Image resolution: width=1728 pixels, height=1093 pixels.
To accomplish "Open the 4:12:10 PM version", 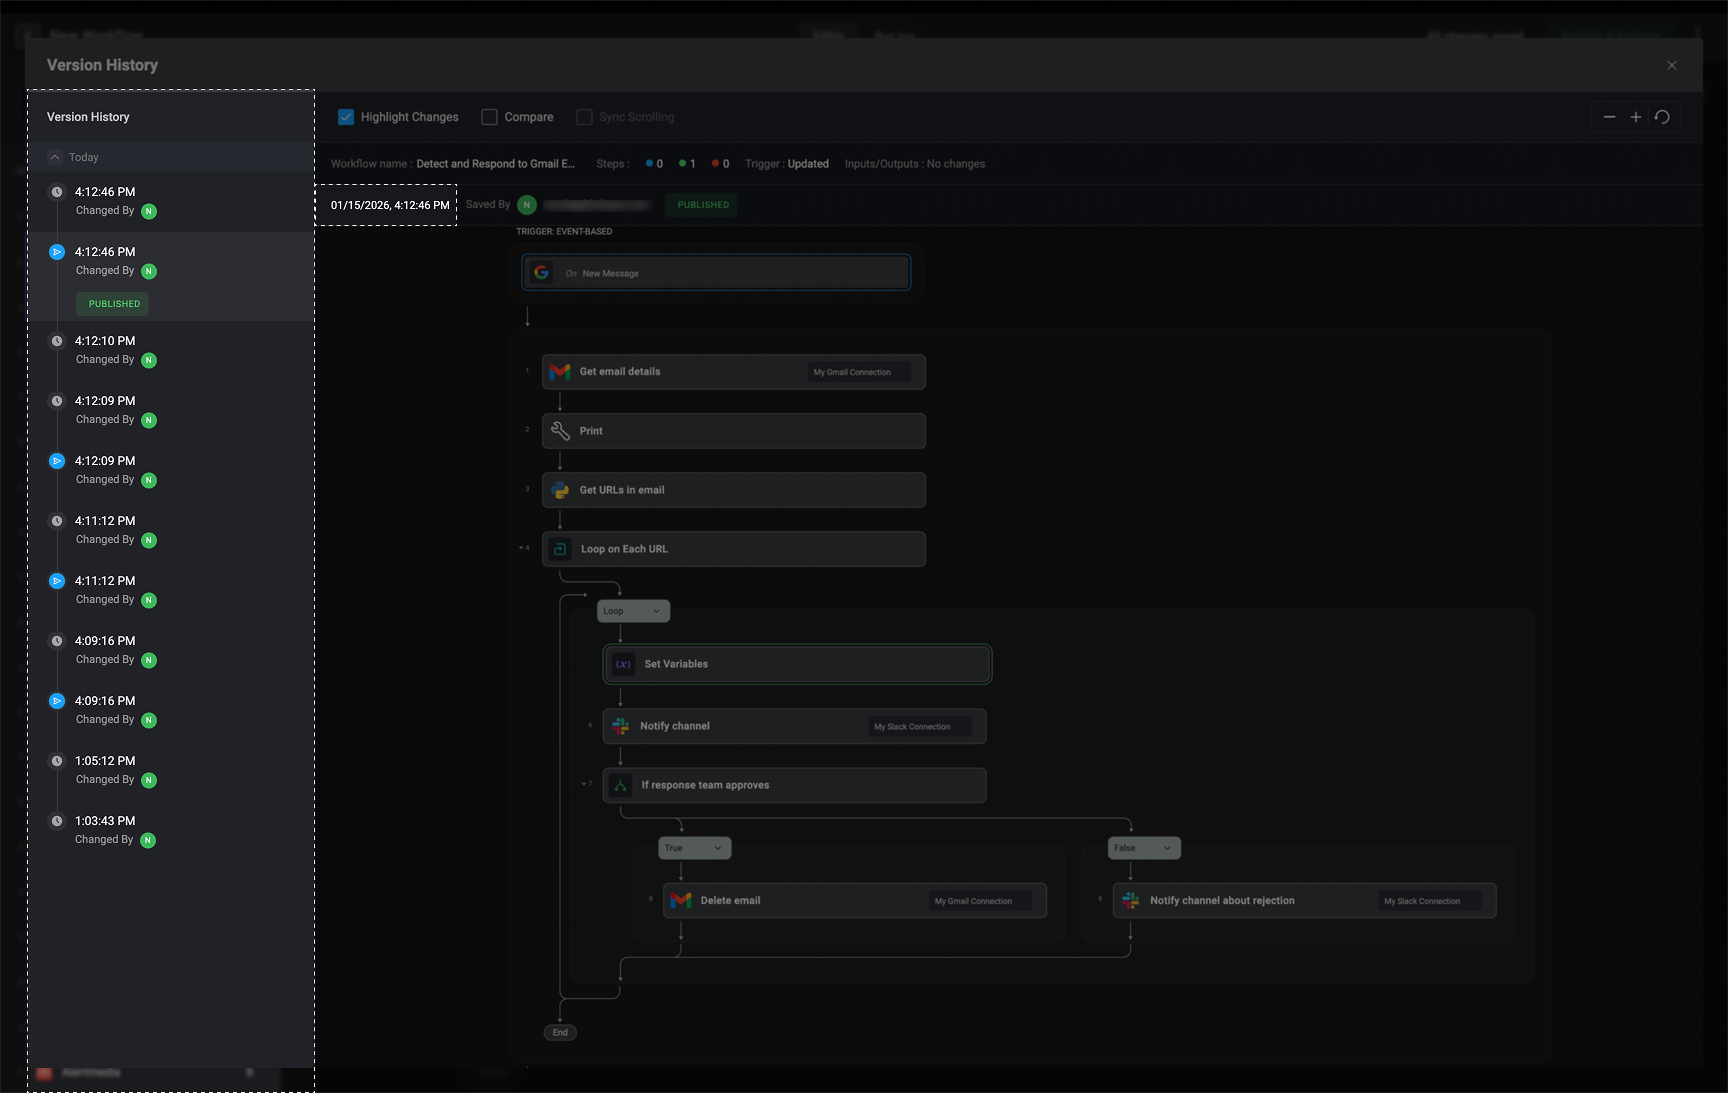I will (x=171, y=350).
